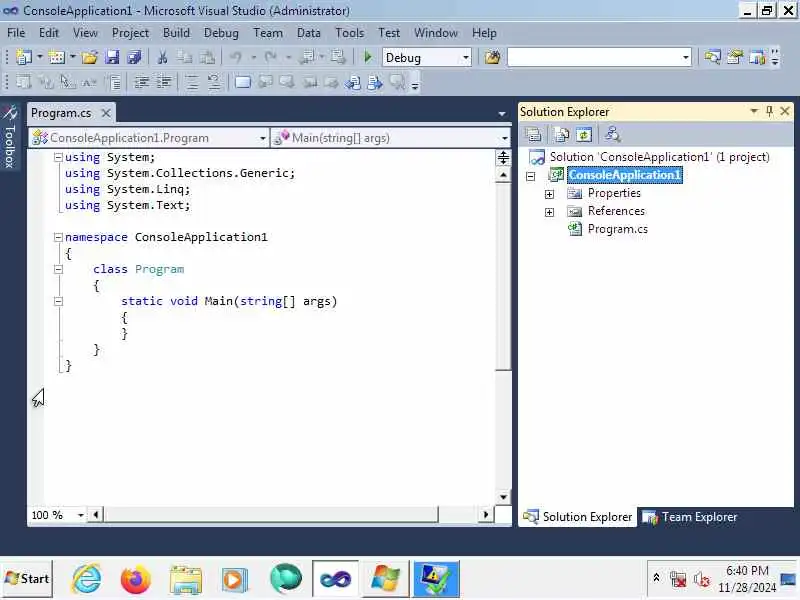Click the Save All stacked floppy disks icon

(x=134, y=57)
